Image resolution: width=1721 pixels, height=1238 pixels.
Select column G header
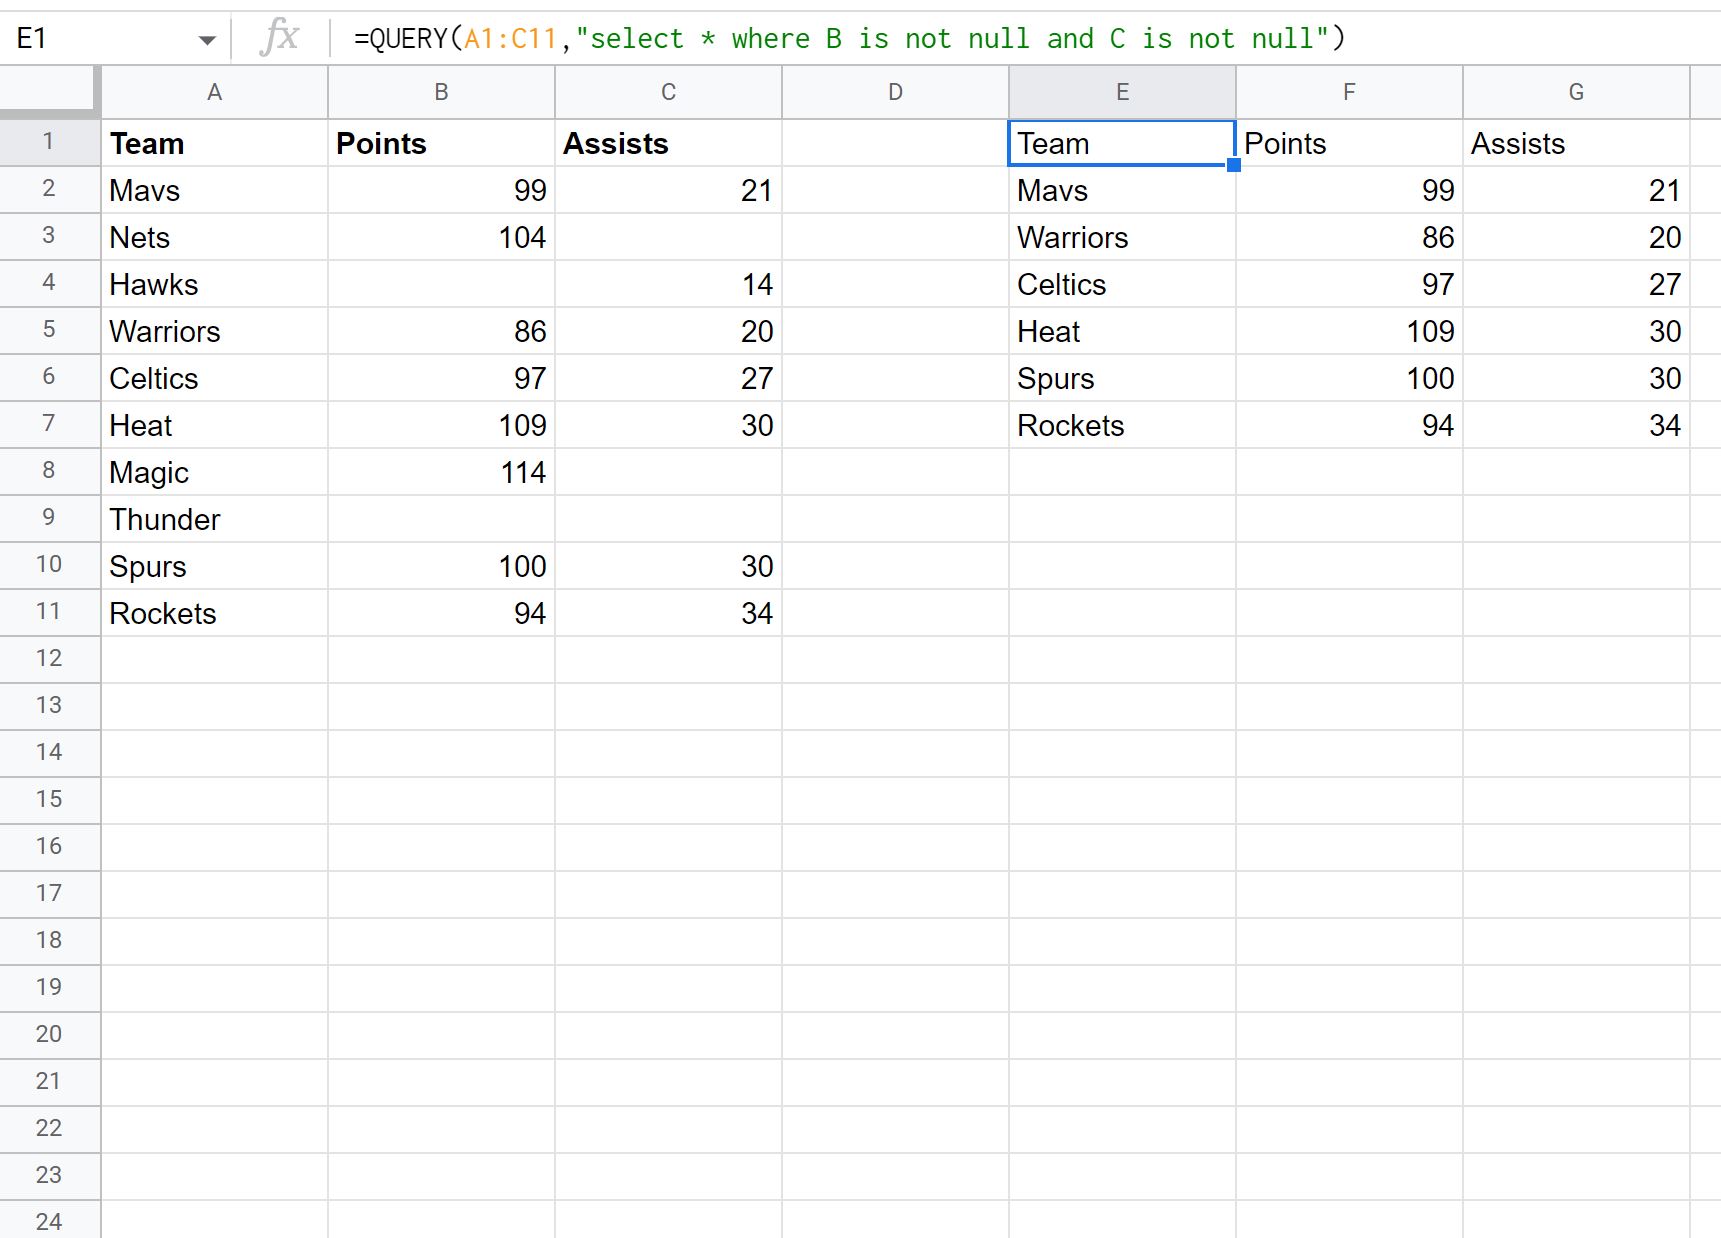tap(1576, 92)
